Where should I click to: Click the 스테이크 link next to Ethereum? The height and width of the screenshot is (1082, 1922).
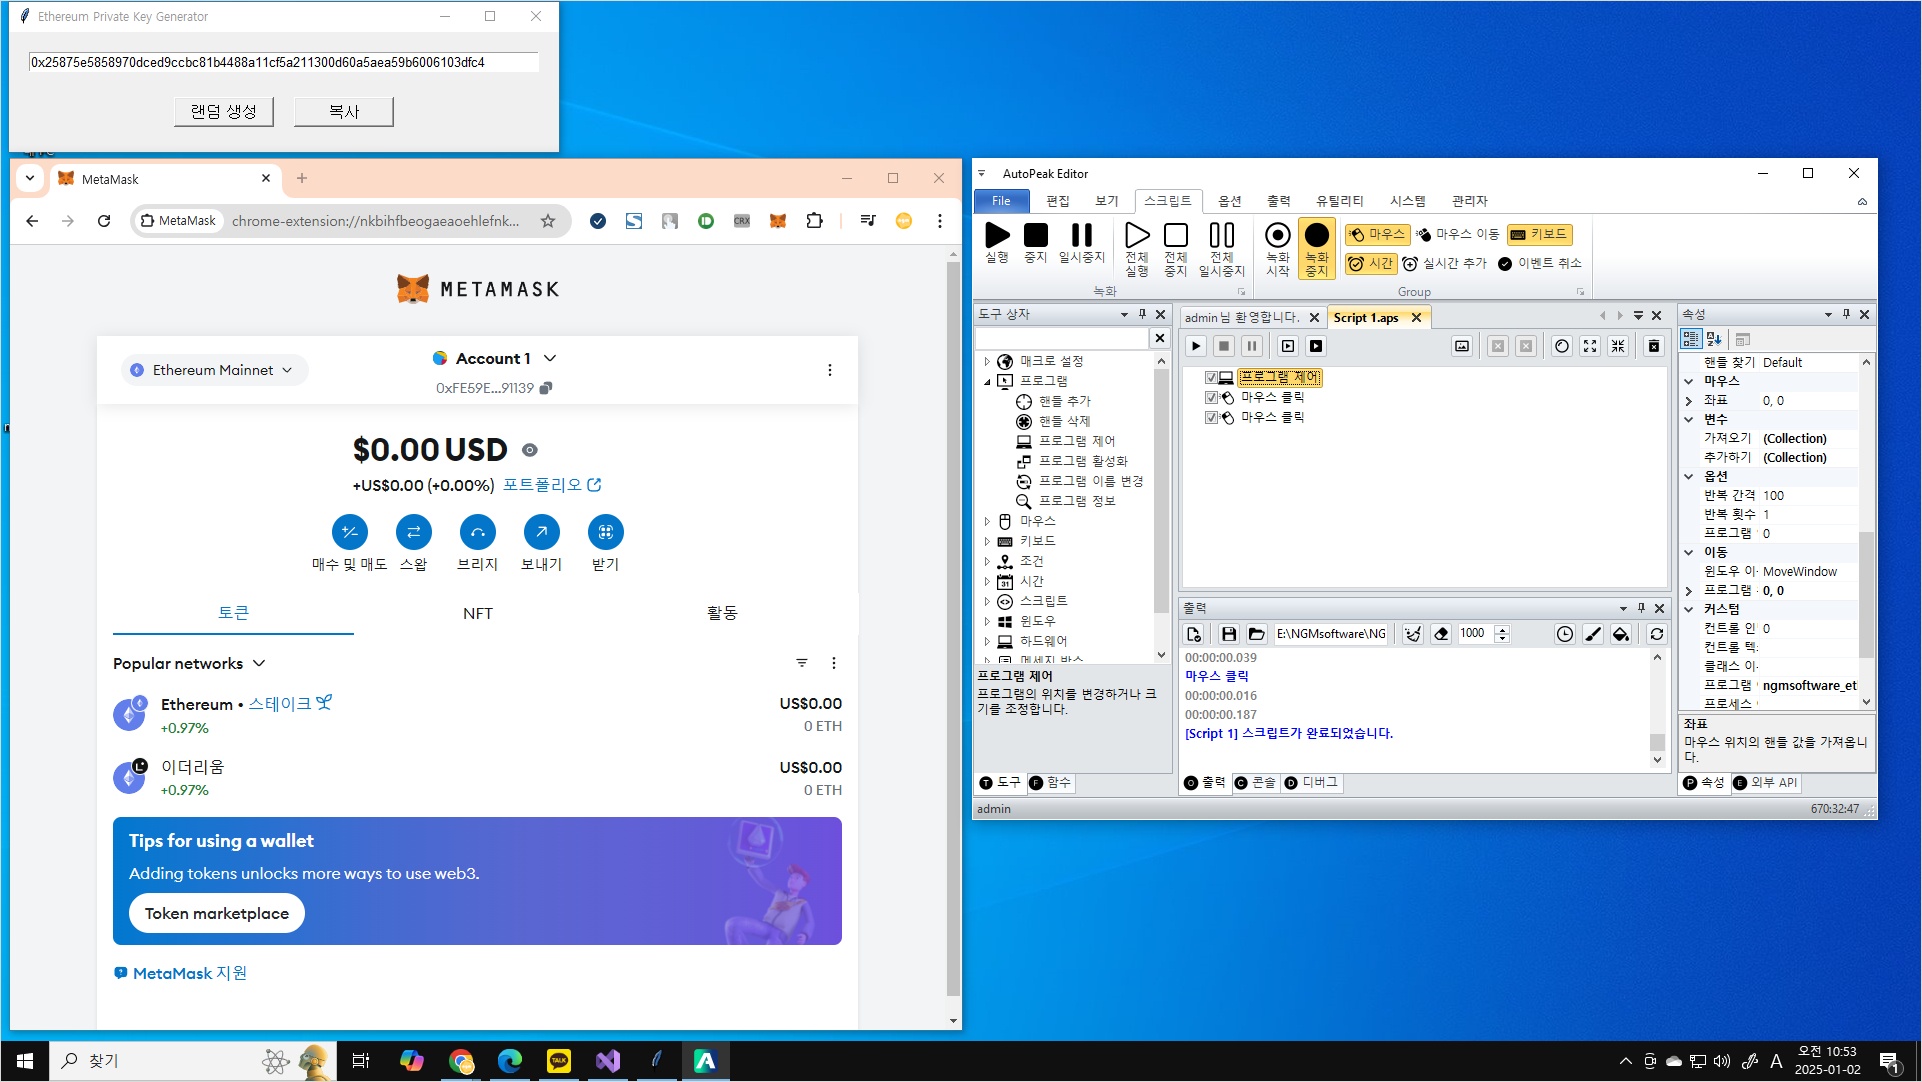tap(290, 704)
